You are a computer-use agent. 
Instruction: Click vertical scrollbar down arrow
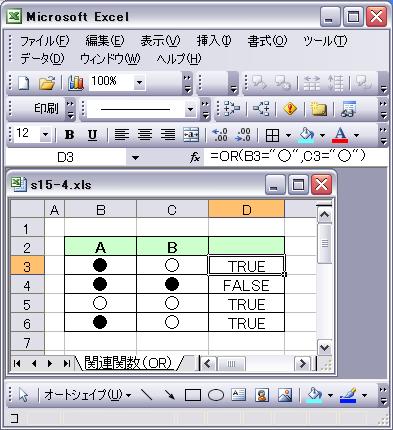324,348
